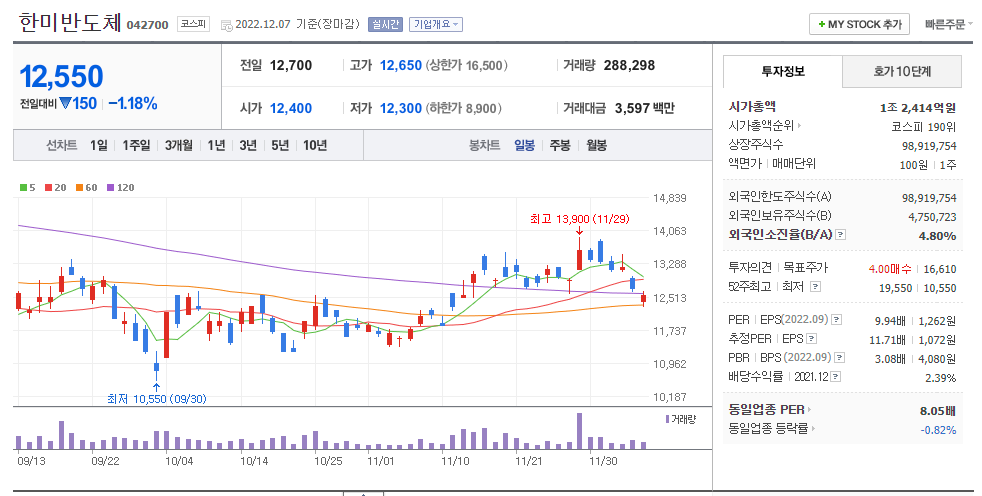This screenshot has width=982, height=496.
Task: Click the purple 120-day moving average legend
Action: [x=121, y=187]
